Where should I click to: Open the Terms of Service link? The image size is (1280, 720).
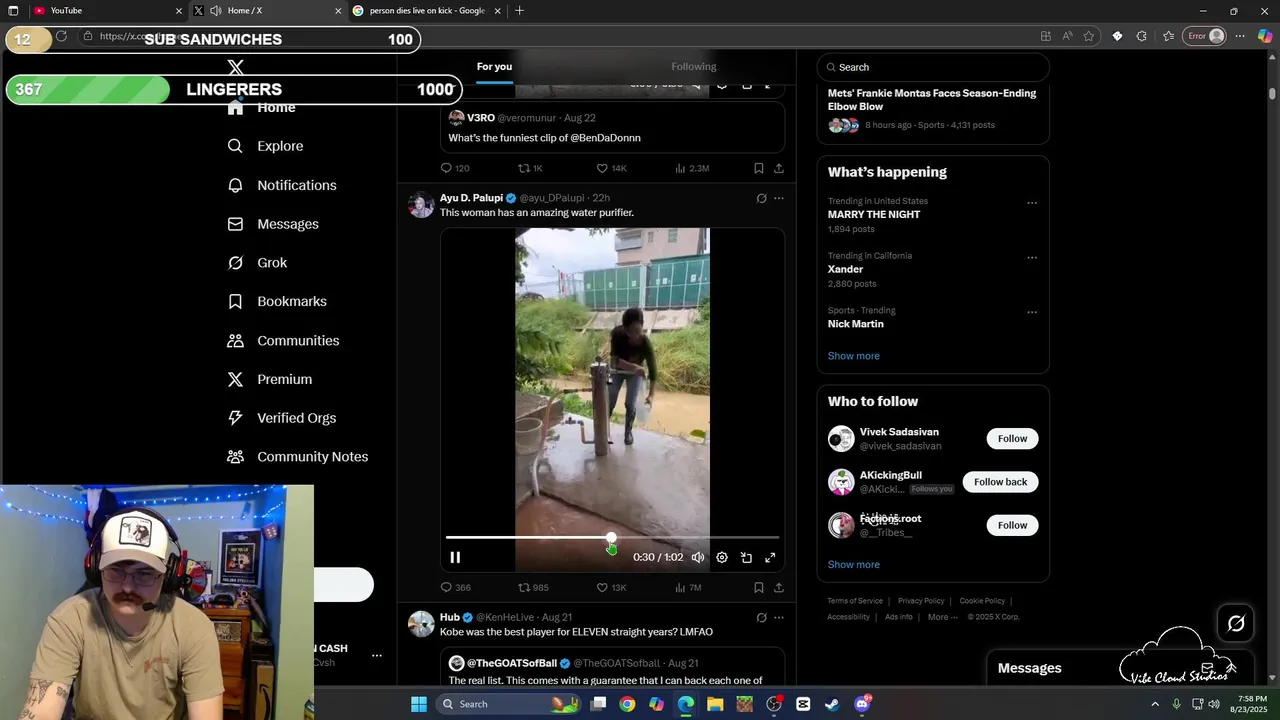[855, 601]
